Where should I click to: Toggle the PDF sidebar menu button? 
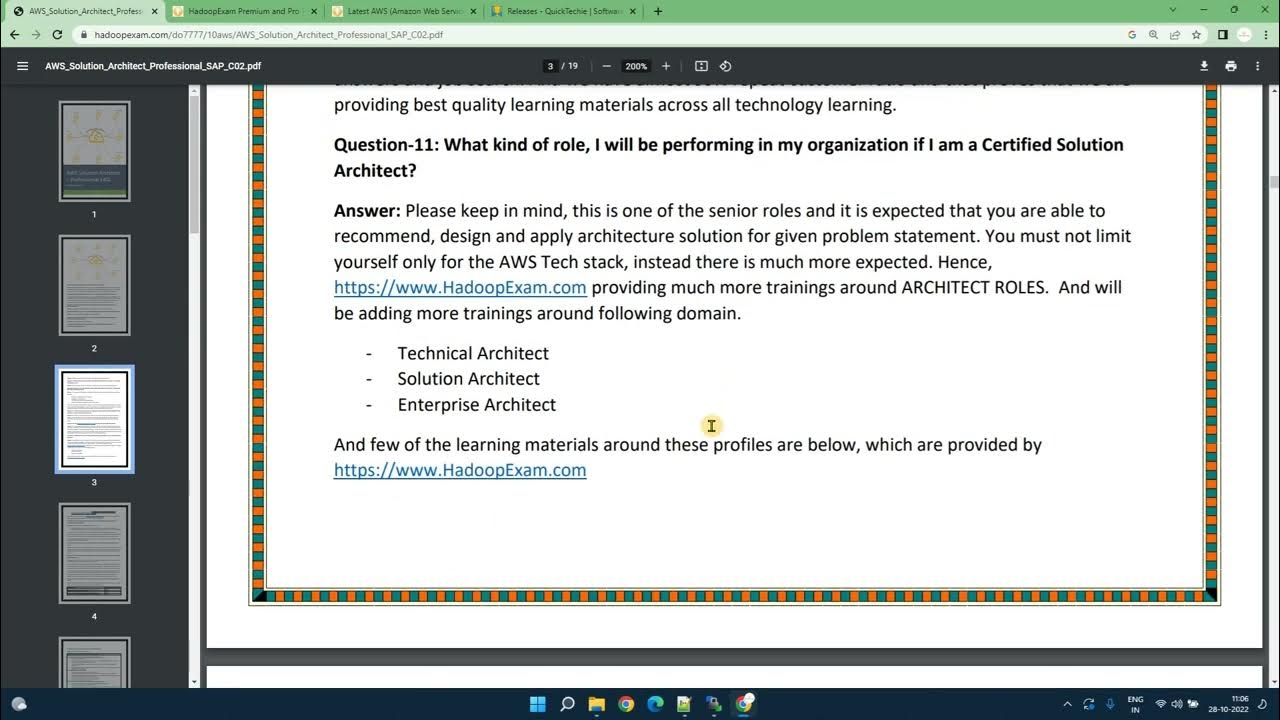22,66
